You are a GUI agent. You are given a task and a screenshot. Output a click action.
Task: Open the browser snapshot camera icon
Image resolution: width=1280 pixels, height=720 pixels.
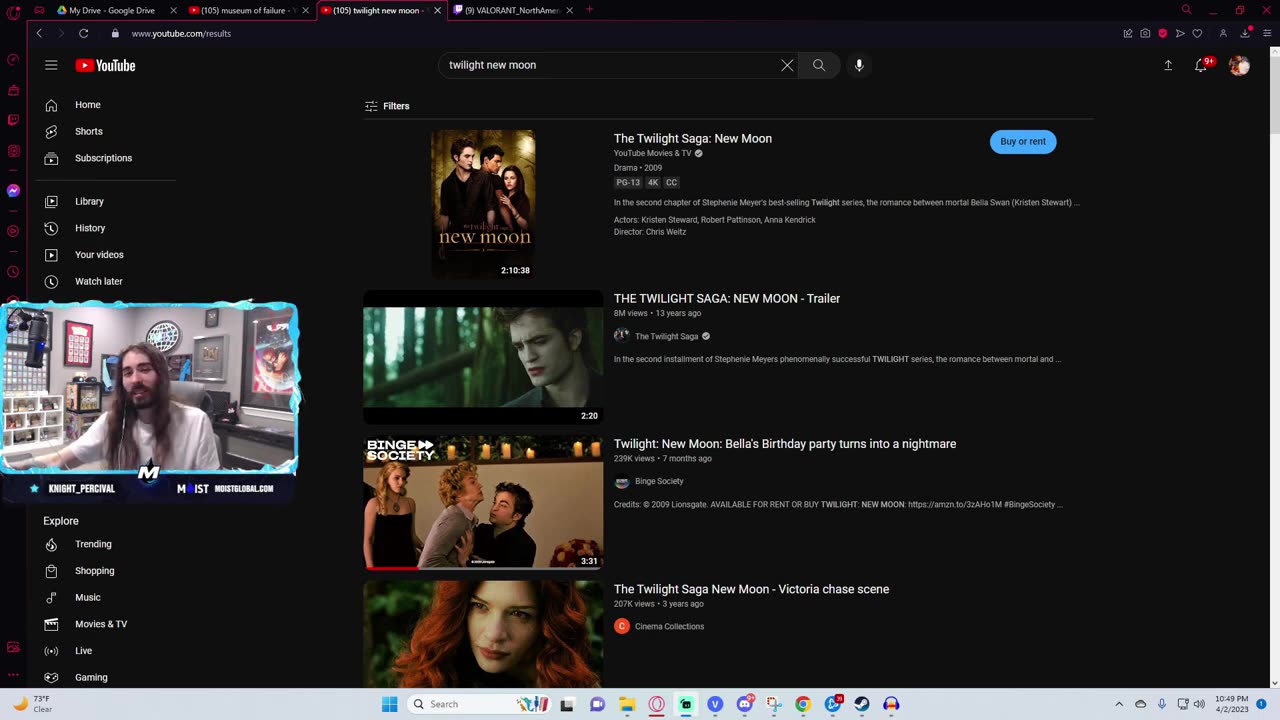click(x=1145, y=33)
